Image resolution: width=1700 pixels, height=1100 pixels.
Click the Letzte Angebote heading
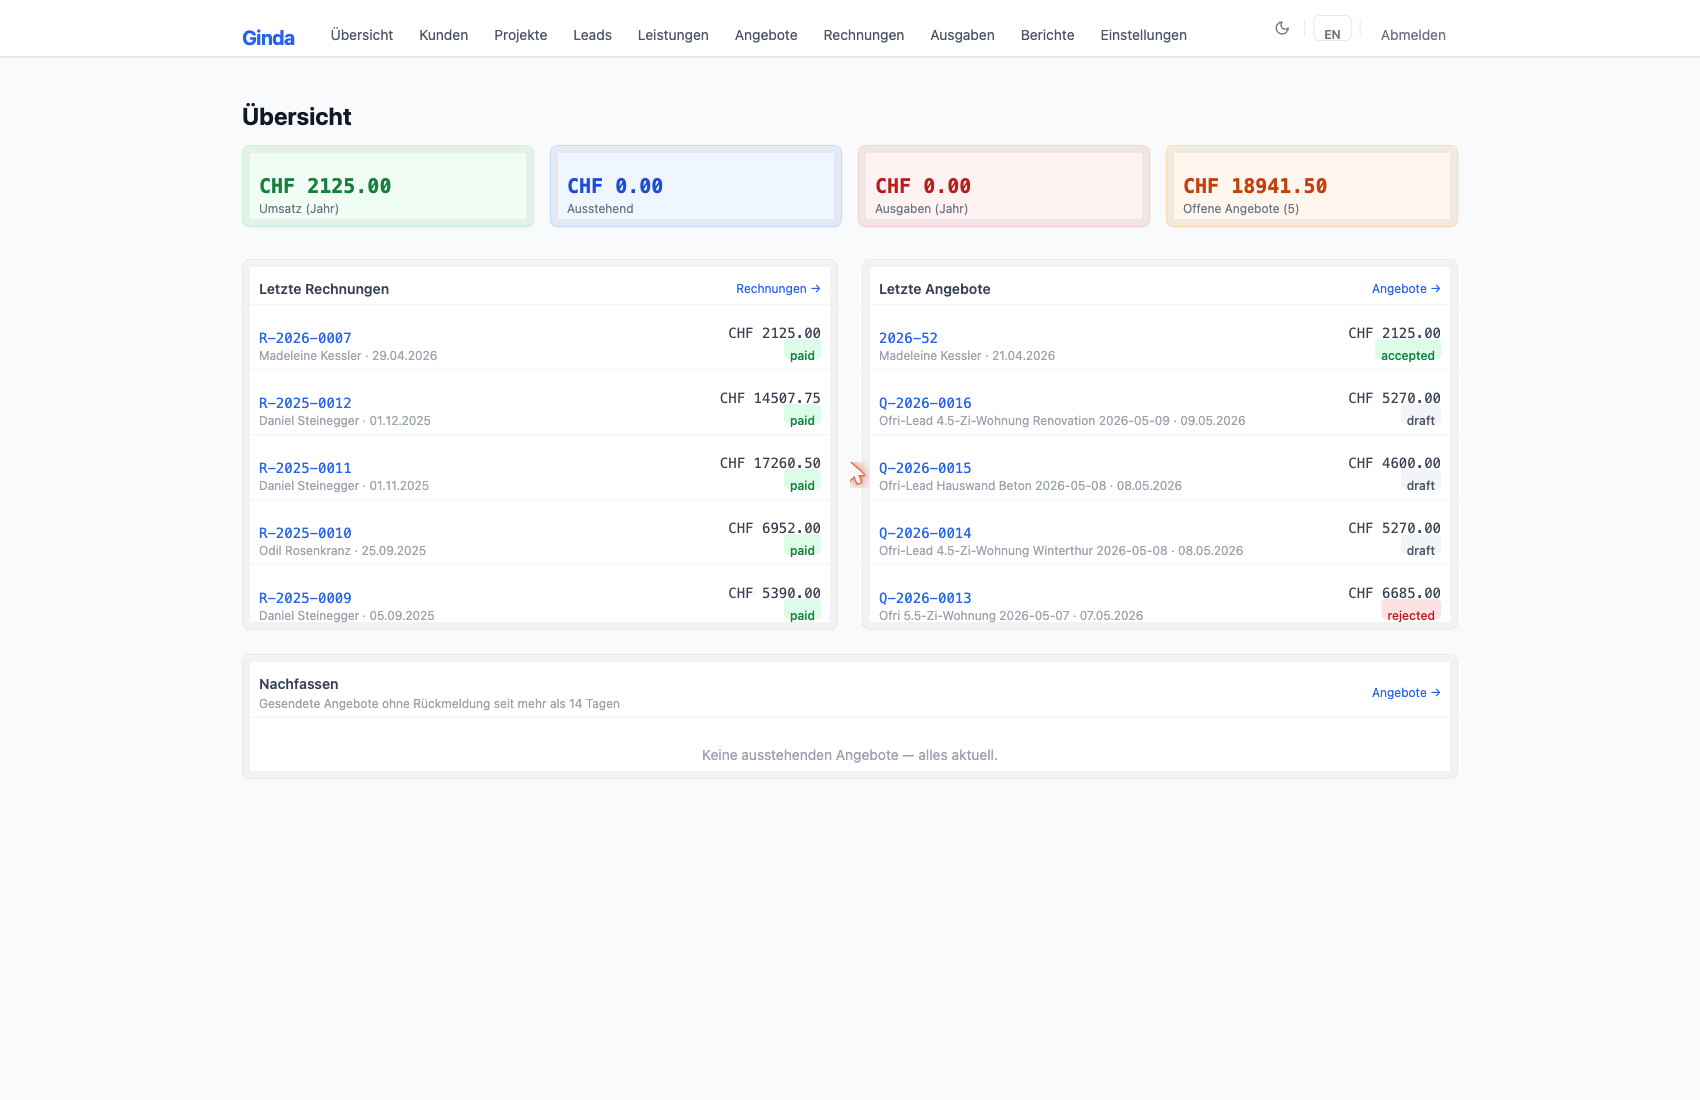click(935, 289)
